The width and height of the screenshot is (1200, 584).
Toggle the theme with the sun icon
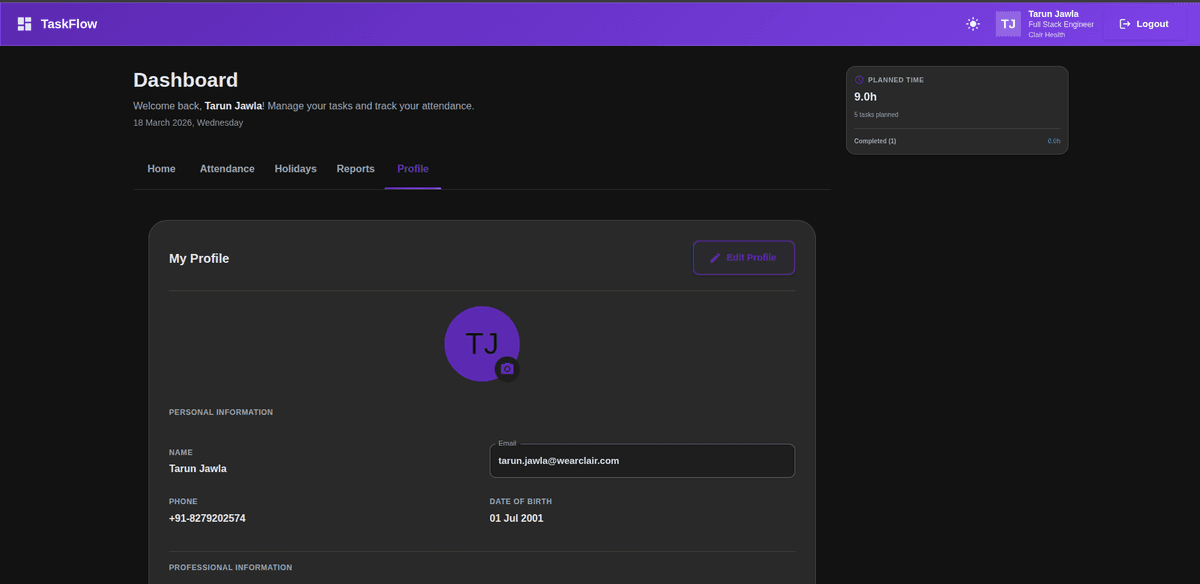click(972, 23)
